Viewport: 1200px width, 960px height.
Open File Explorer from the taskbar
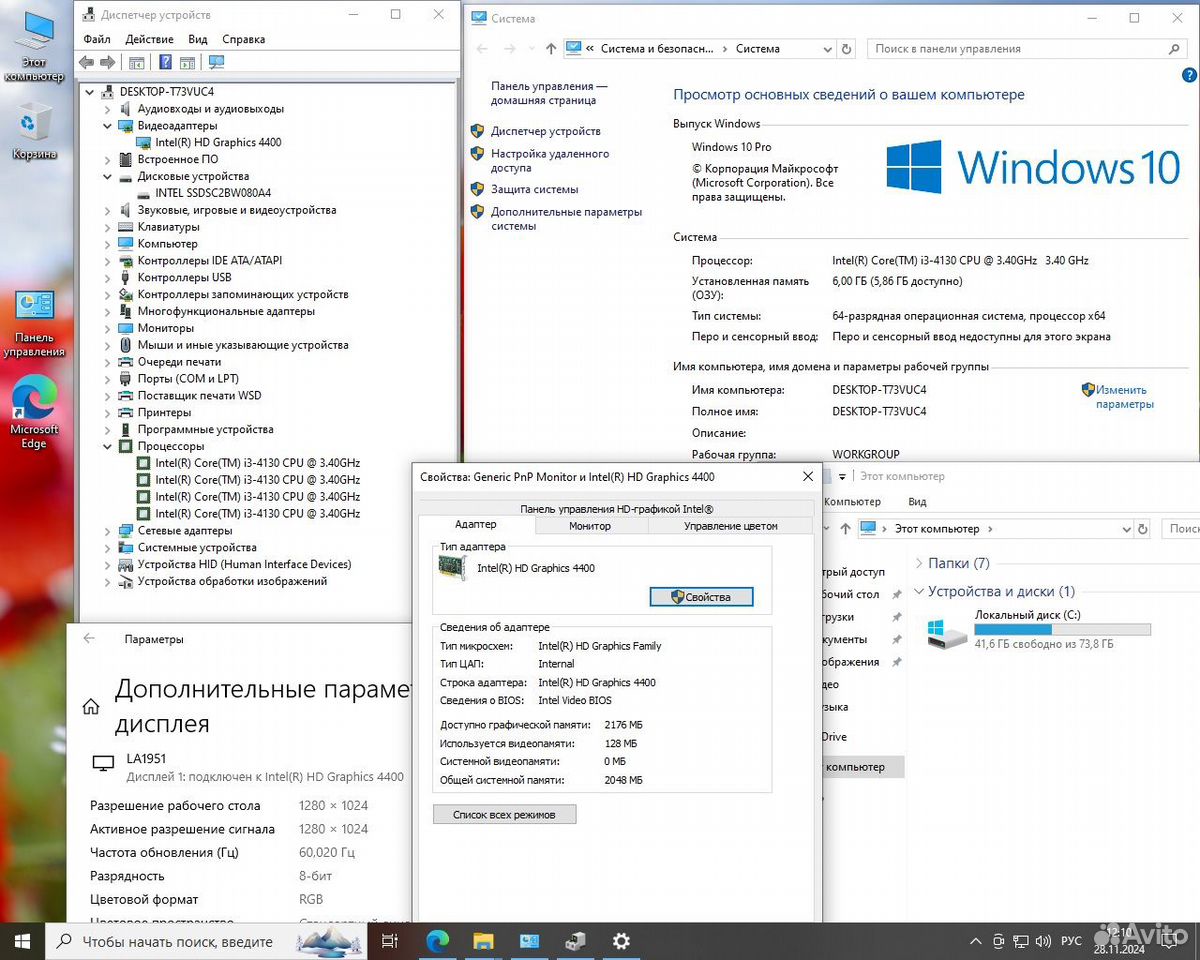click(x=483, y=941)
